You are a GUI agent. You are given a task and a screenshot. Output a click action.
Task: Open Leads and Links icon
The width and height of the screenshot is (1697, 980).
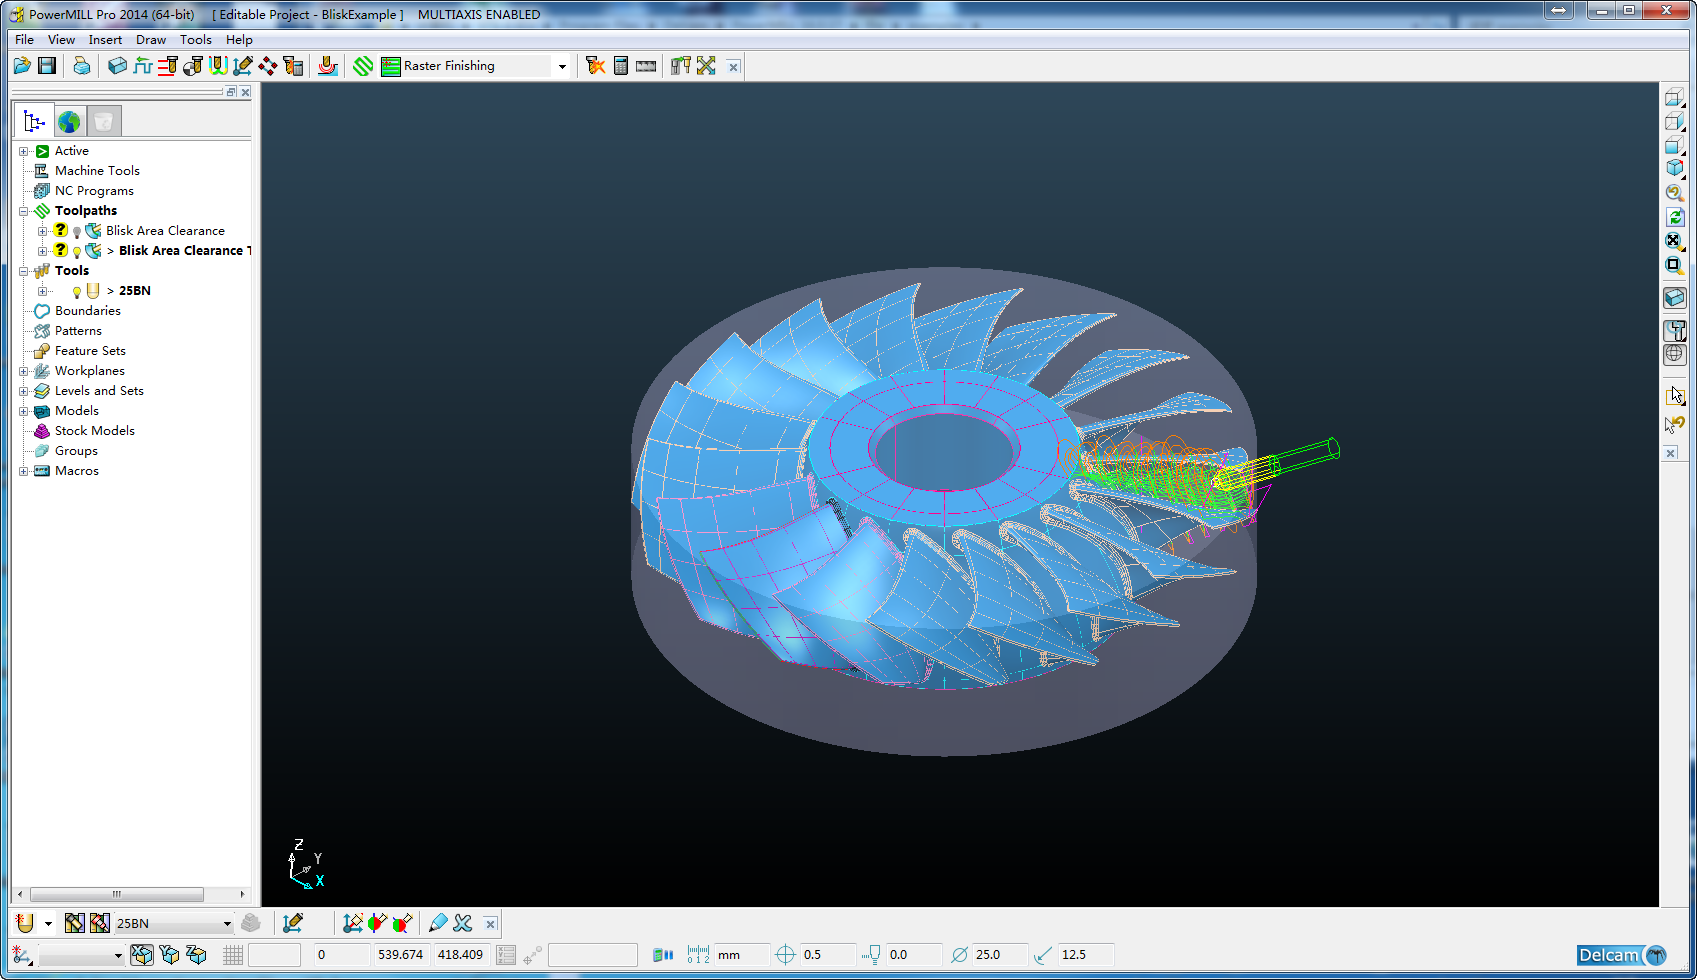pyautogui.click(x=218, y=66)
